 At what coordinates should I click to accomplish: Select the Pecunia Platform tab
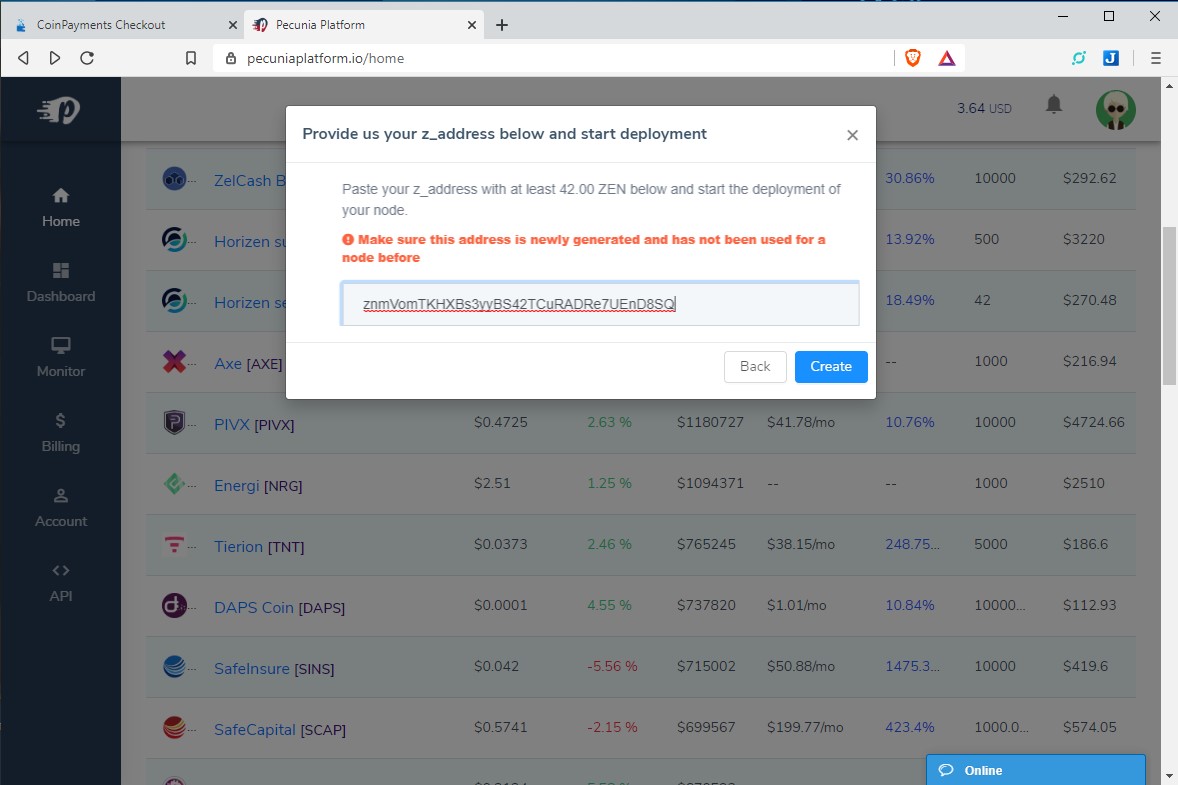pyautogui.click(x=365, y=25)
